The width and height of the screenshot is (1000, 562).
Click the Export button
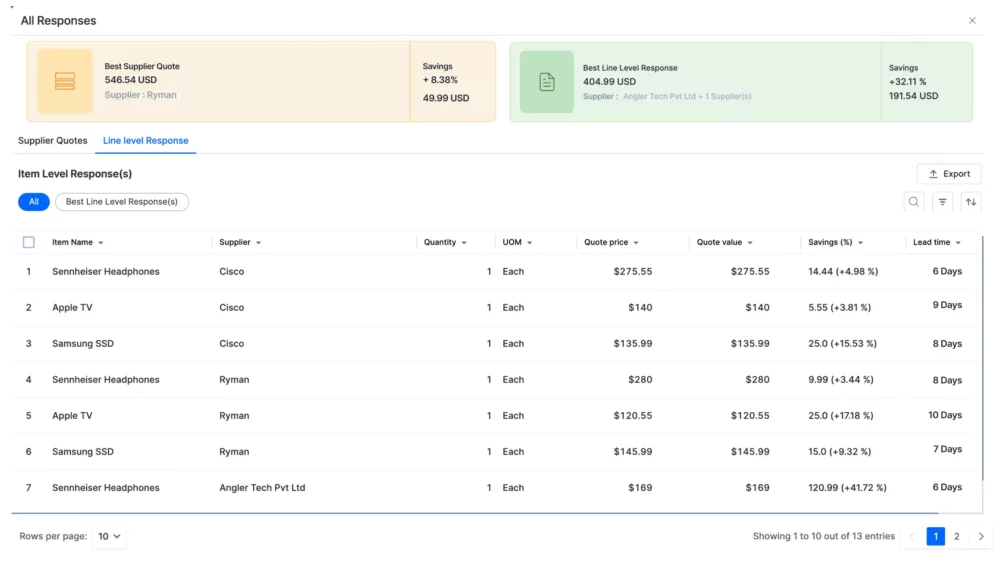[x=948, y=174]
